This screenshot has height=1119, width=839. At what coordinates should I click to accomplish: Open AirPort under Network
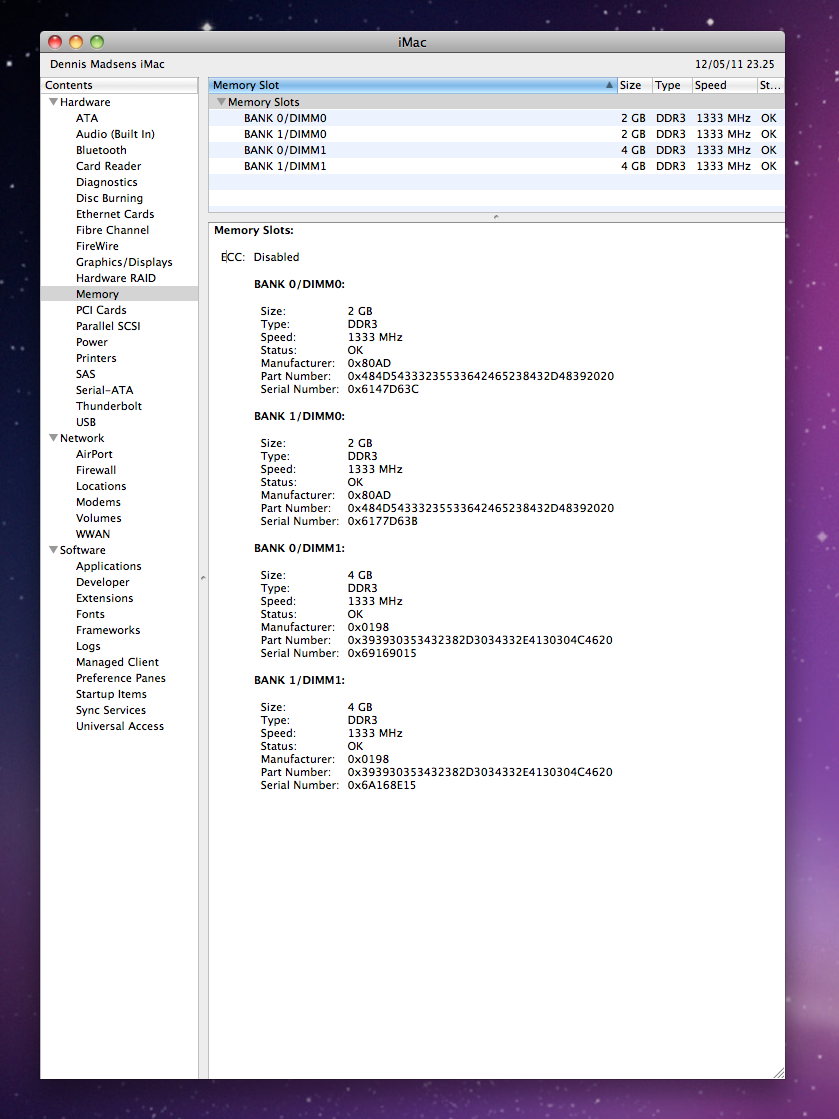(94, 455)
